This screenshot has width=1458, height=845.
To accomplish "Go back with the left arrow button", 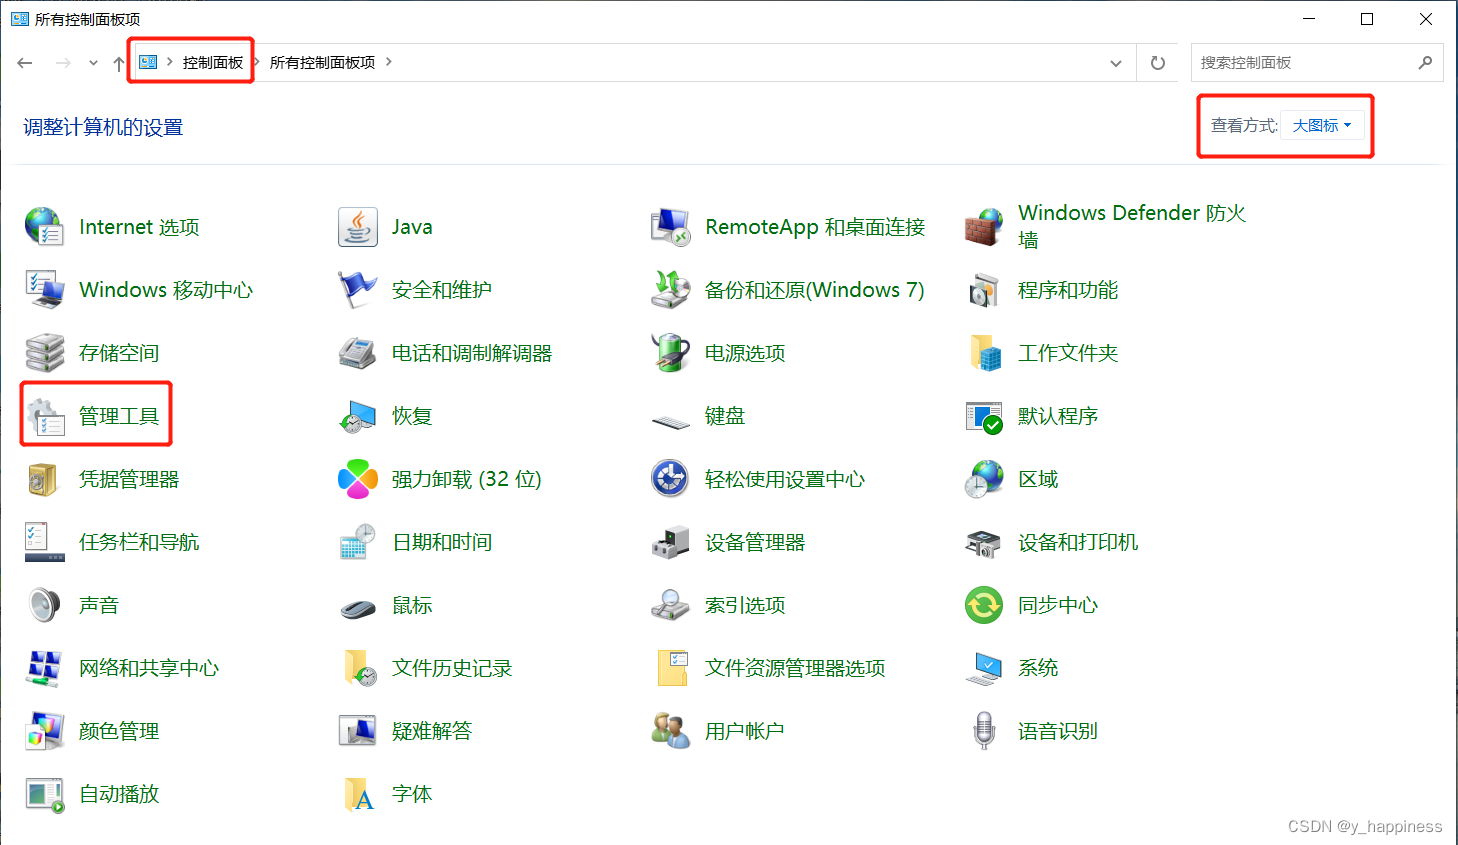I will [x=25, y=63].
